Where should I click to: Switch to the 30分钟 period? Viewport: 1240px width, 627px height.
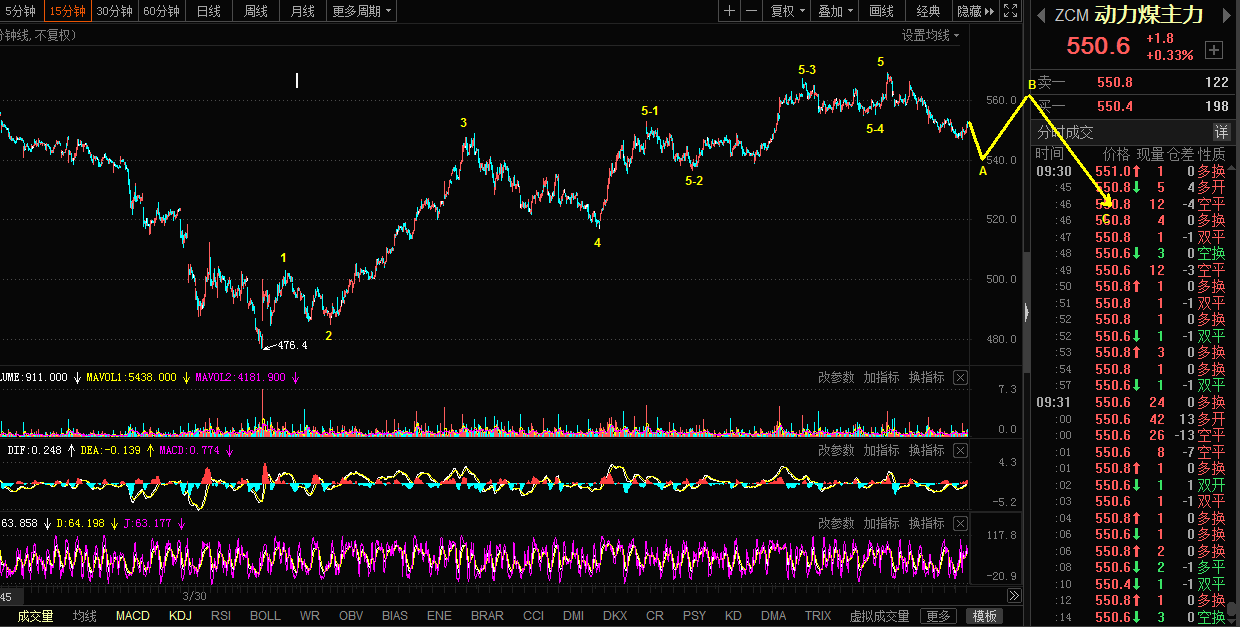(114, 11)
